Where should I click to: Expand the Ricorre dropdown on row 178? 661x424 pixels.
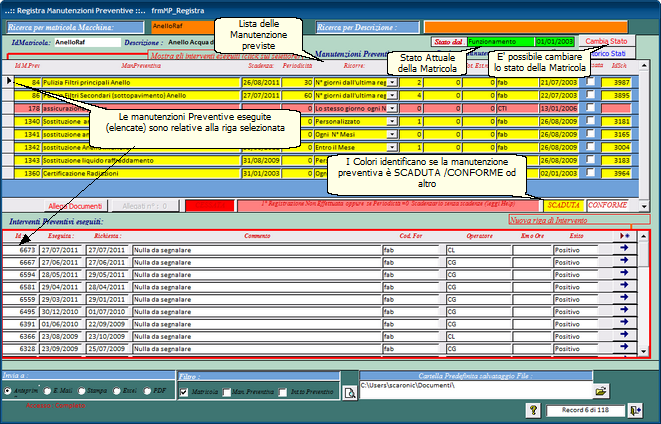pyautogui.click(x=392, y=108)
